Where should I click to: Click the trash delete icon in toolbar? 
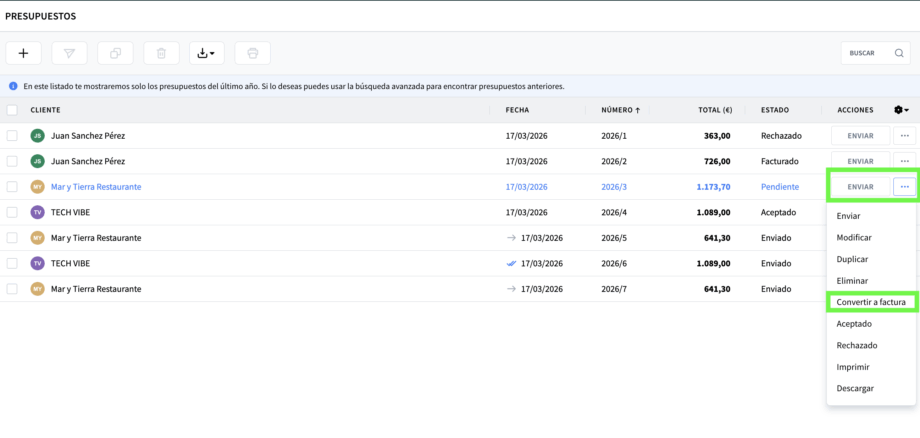click(161, 53)
